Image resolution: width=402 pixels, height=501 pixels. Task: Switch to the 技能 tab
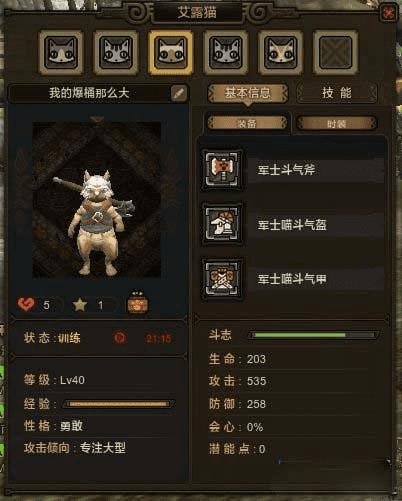(x=337, y=93)
